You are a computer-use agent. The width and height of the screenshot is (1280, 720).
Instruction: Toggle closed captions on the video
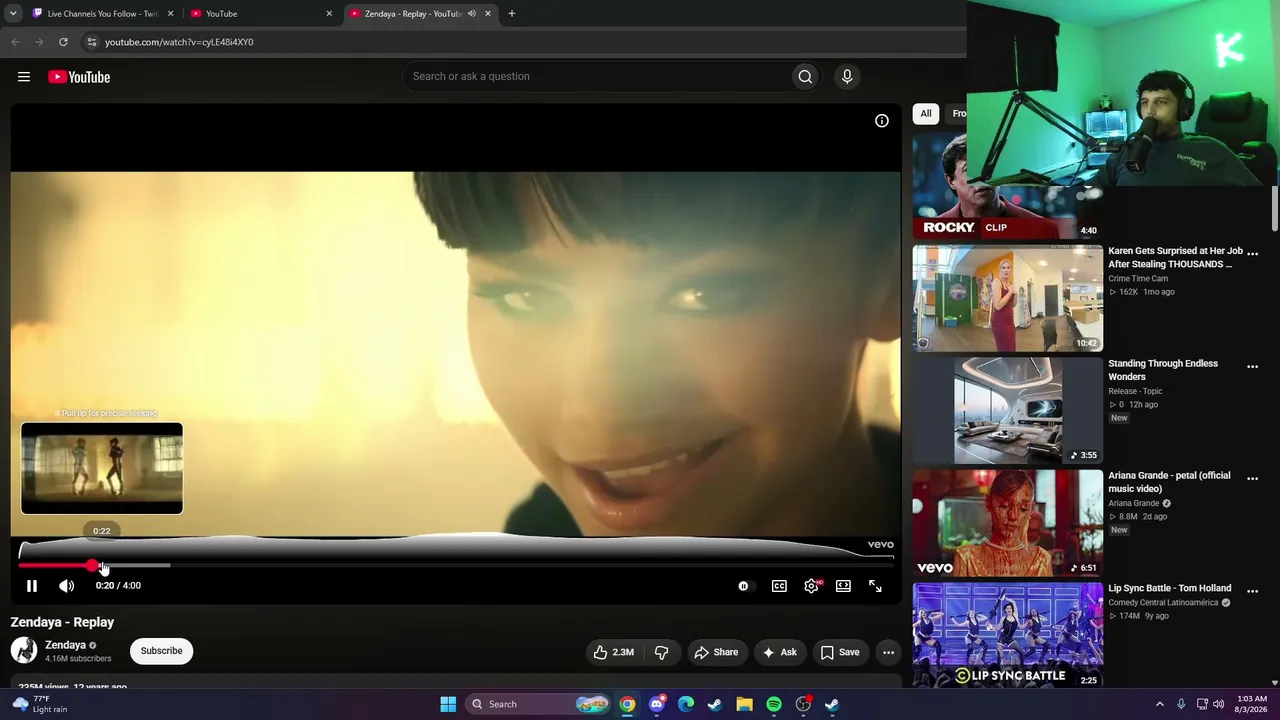pos(779,586)
